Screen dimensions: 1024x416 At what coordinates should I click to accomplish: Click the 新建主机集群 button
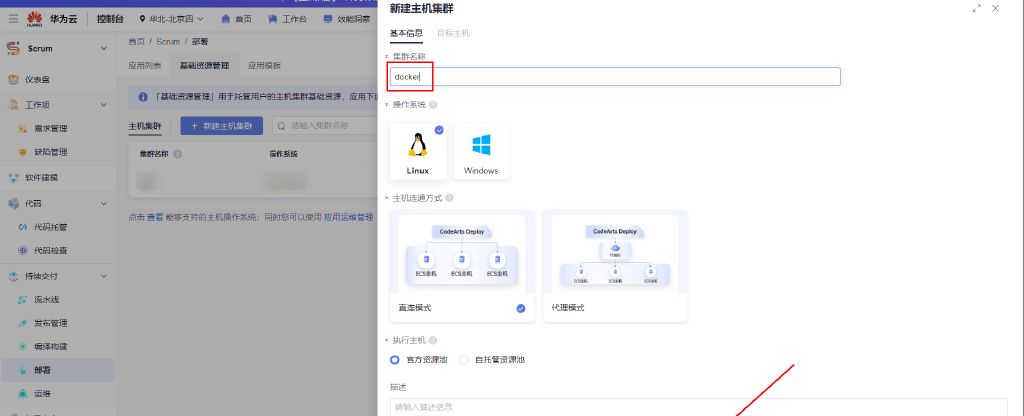click(x=221, y=126)
